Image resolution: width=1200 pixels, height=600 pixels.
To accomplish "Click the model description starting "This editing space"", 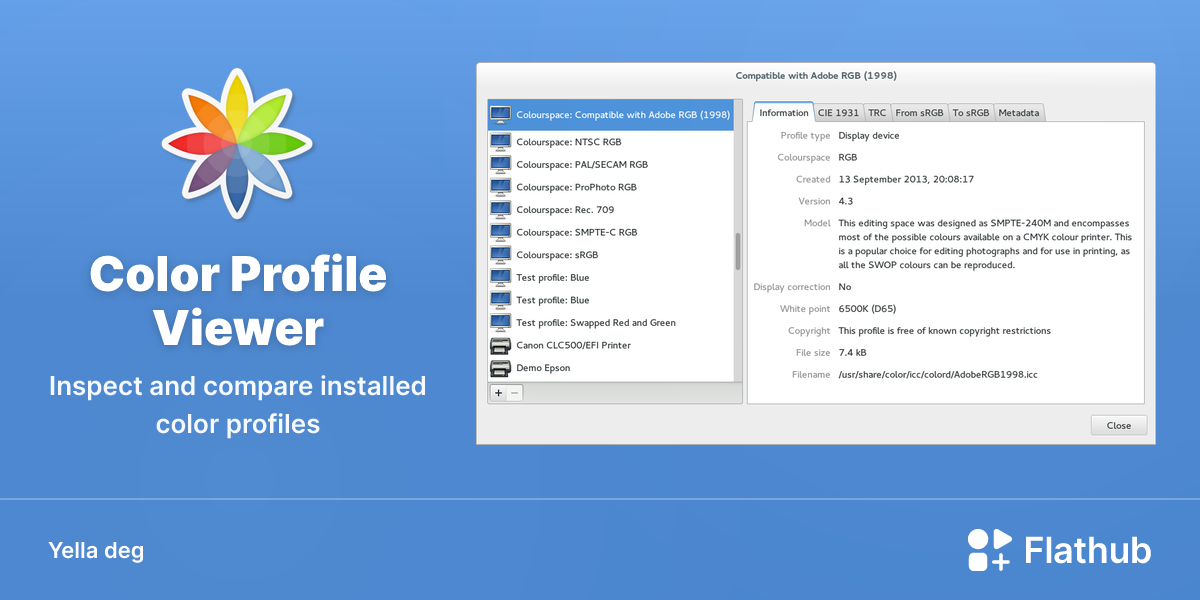I will (986, 244).
